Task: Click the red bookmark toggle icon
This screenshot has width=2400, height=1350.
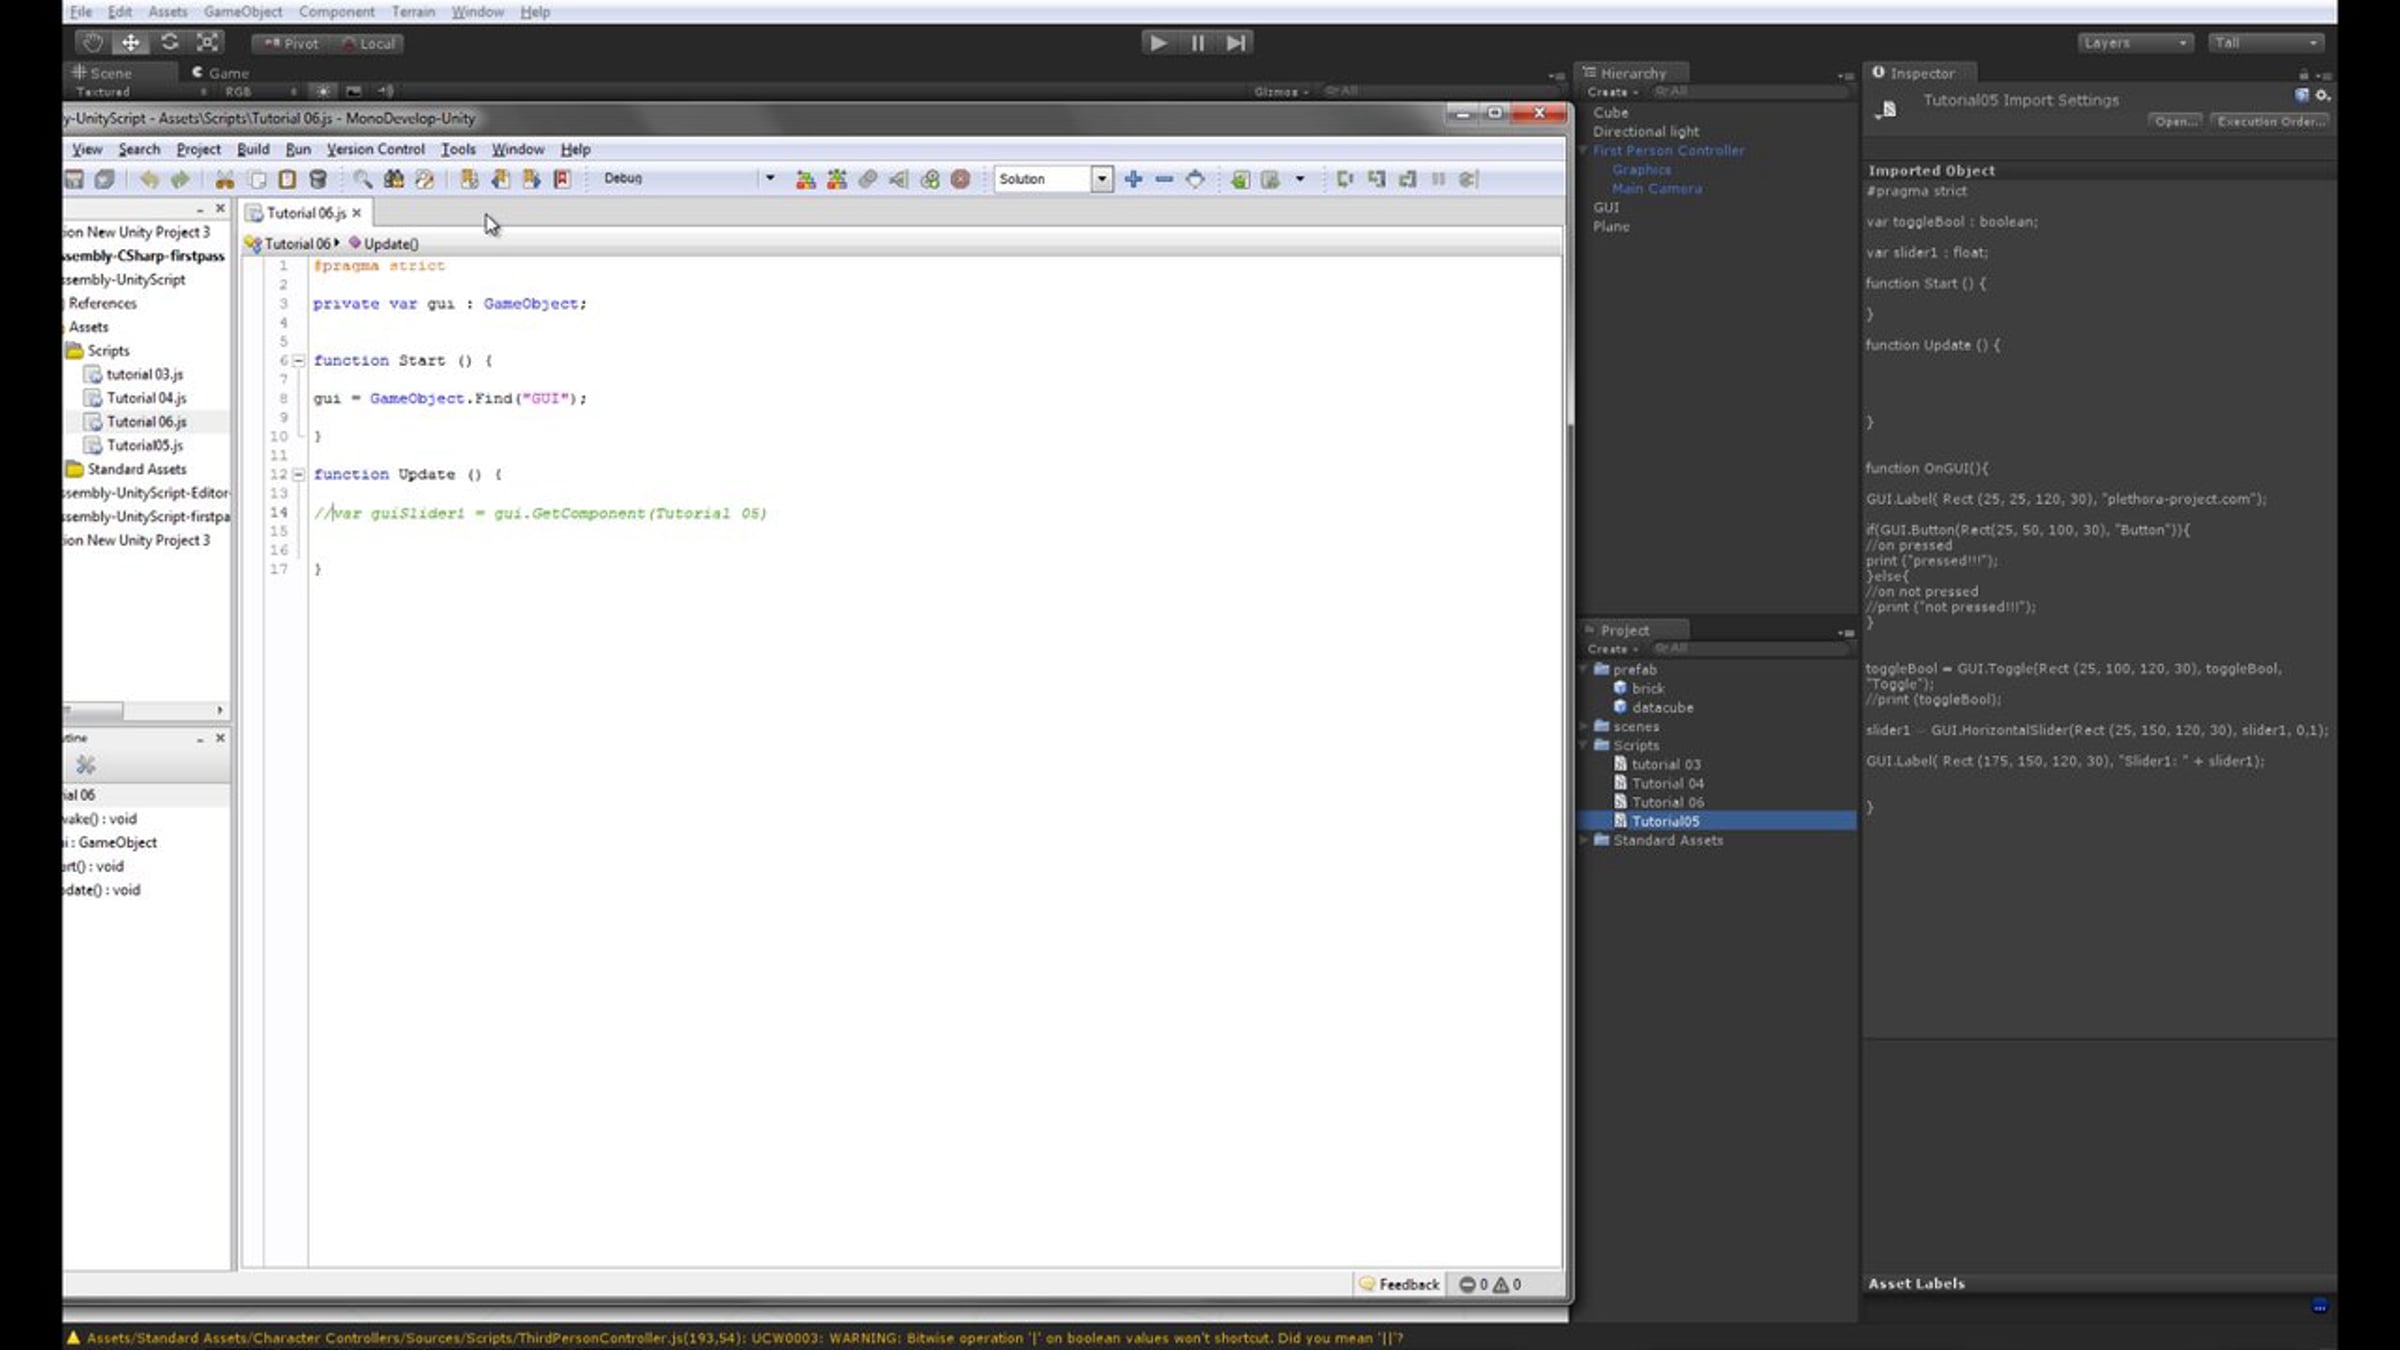Action: click(562, 179)
